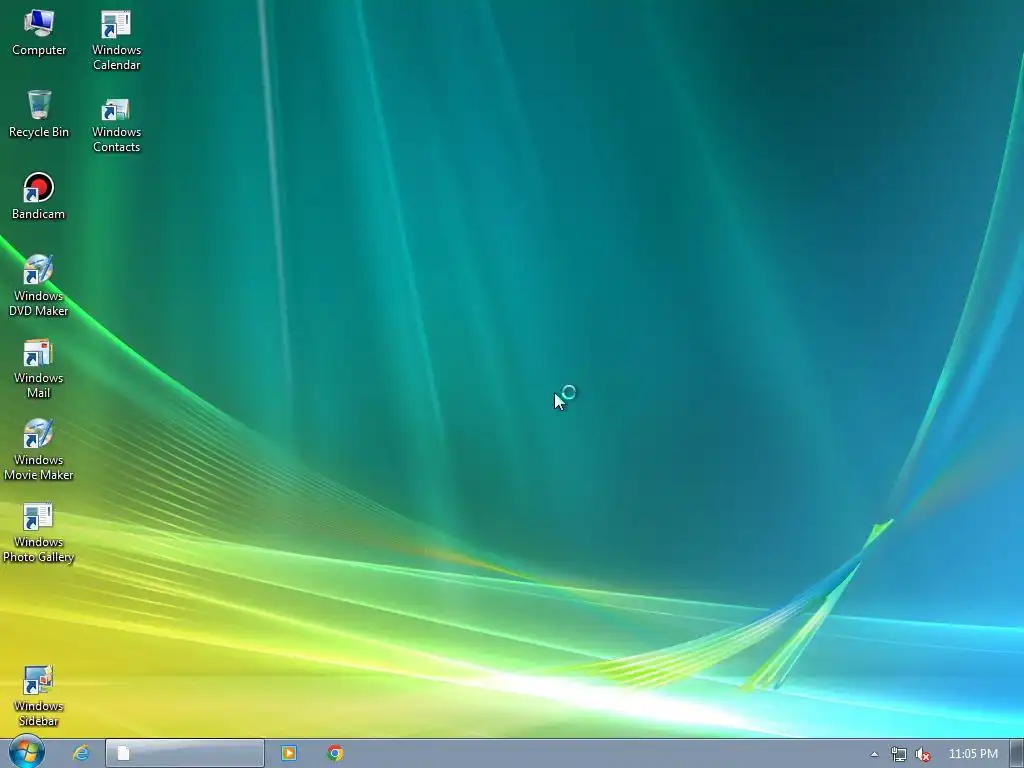Select the Windows Photo Gallery shortcut
This screenshot has height=768, width=1024.
(x=39, y=532)
